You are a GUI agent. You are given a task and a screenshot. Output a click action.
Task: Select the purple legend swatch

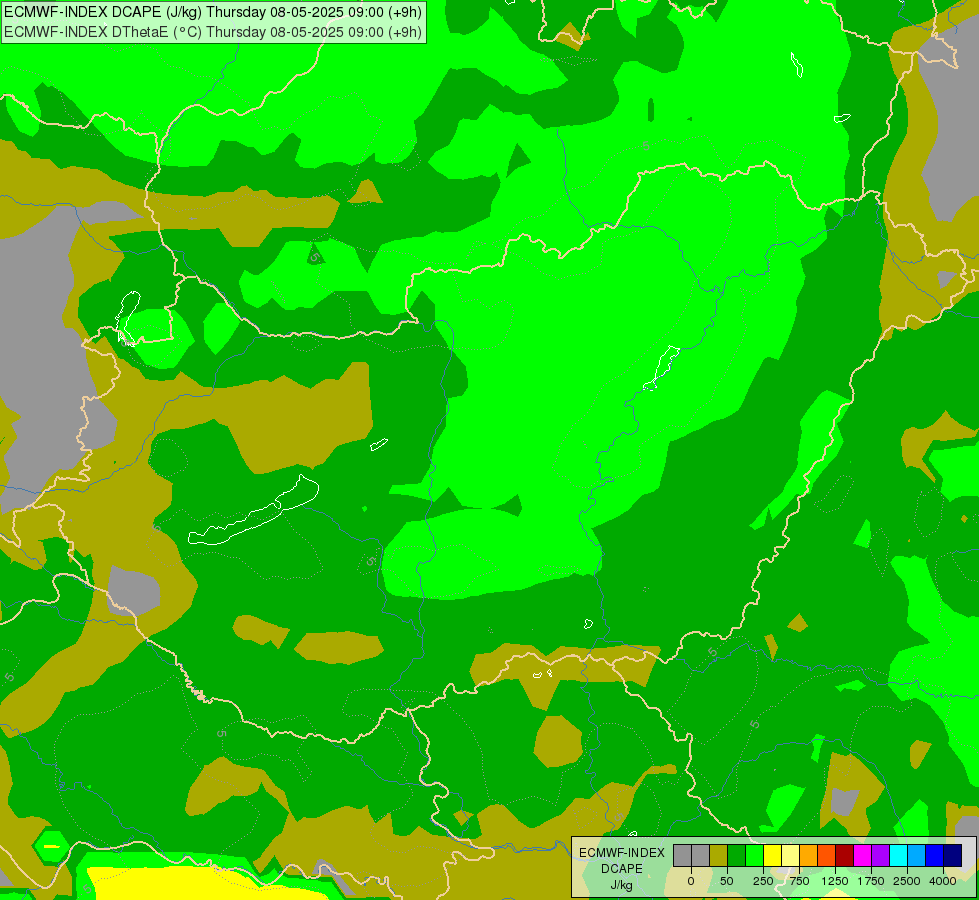coord(880,855)
